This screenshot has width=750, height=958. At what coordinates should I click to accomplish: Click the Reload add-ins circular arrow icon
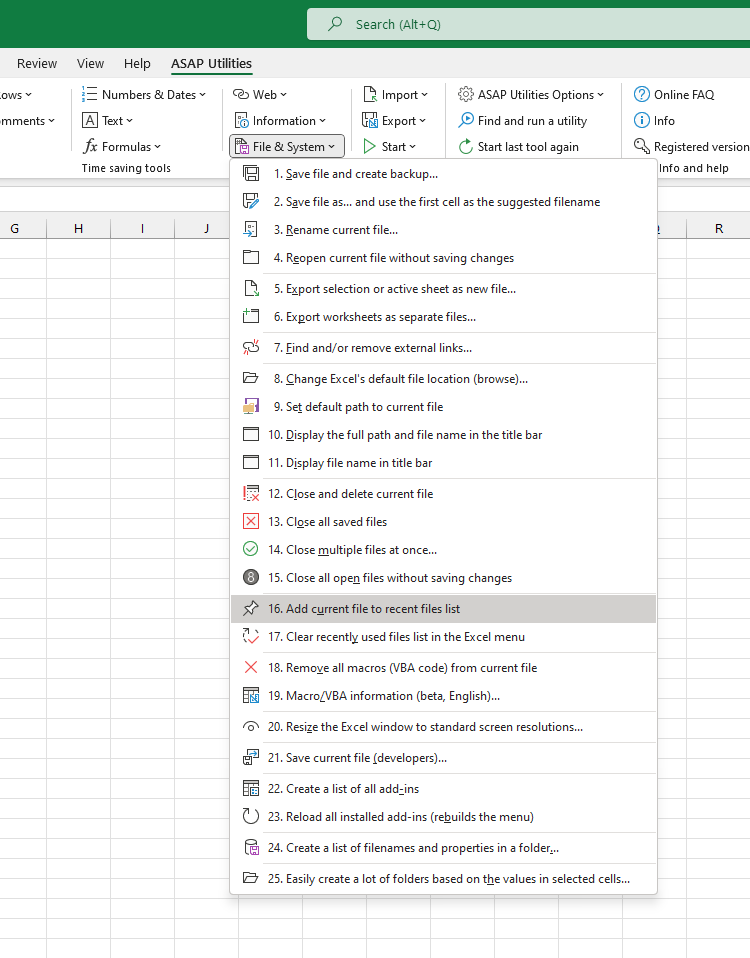click(250, 816)
